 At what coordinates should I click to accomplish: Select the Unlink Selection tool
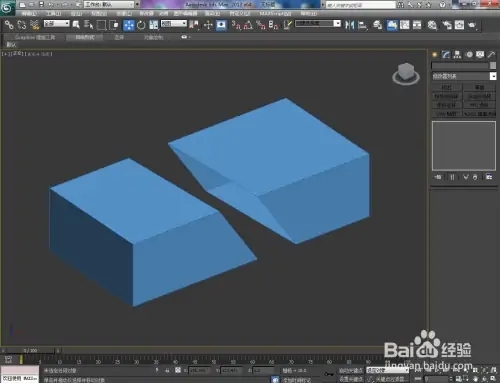(x=22, y=25)
